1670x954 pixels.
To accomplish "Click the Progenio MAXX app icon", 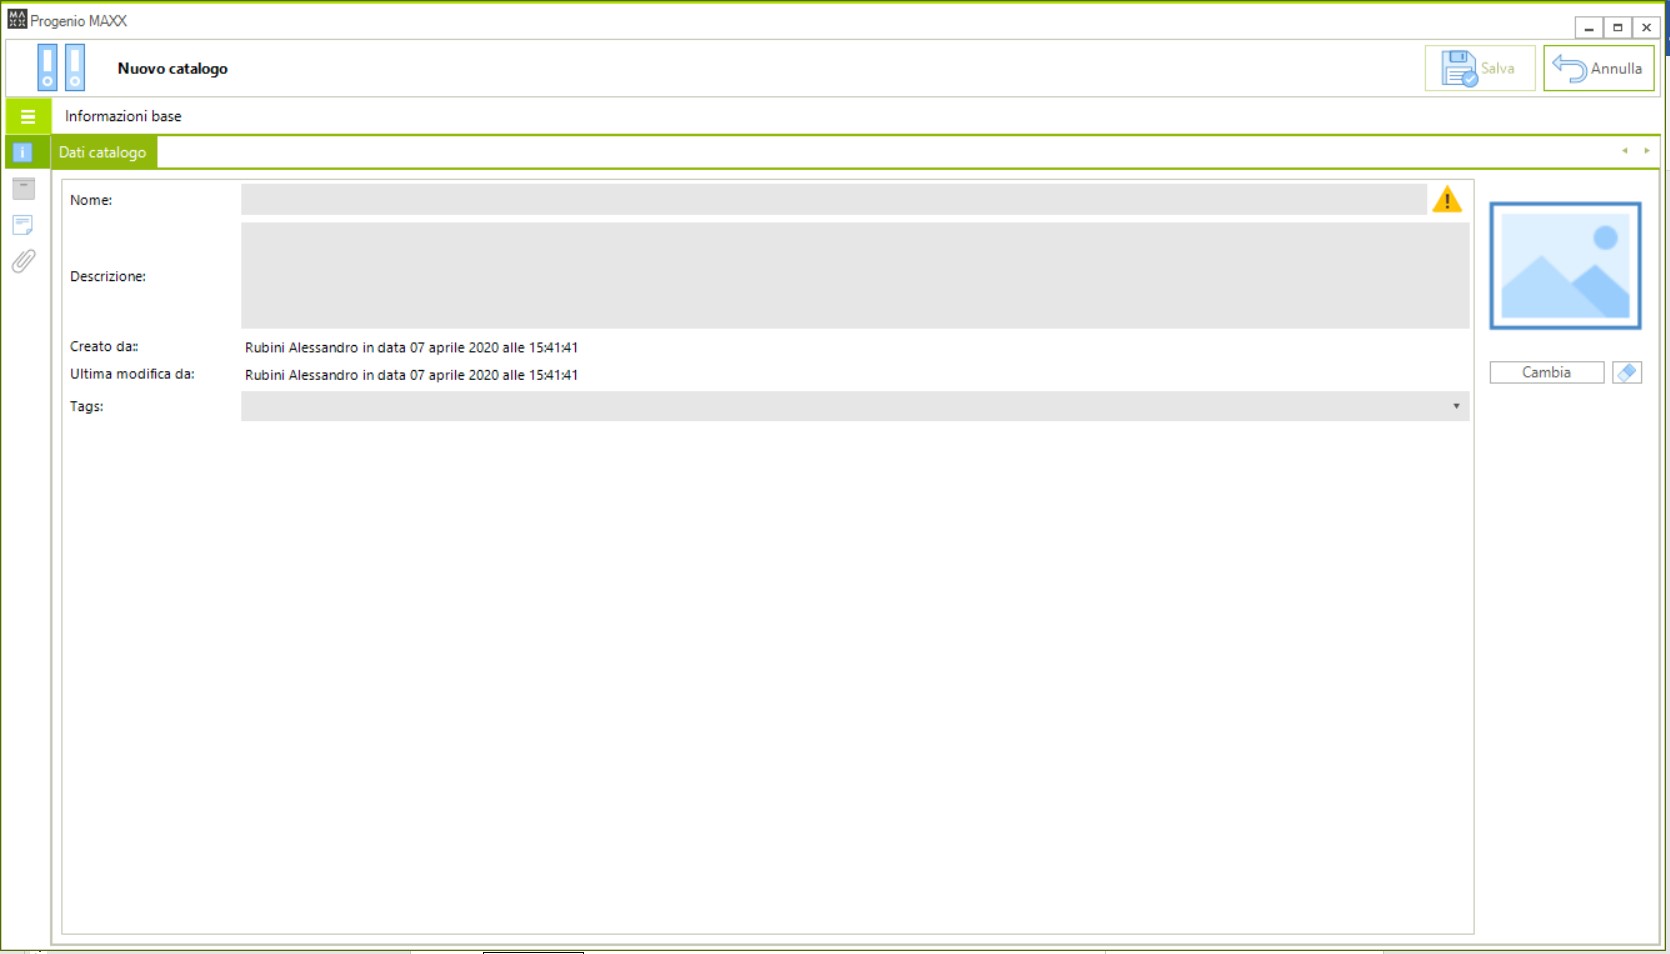I will coord(17,19).
